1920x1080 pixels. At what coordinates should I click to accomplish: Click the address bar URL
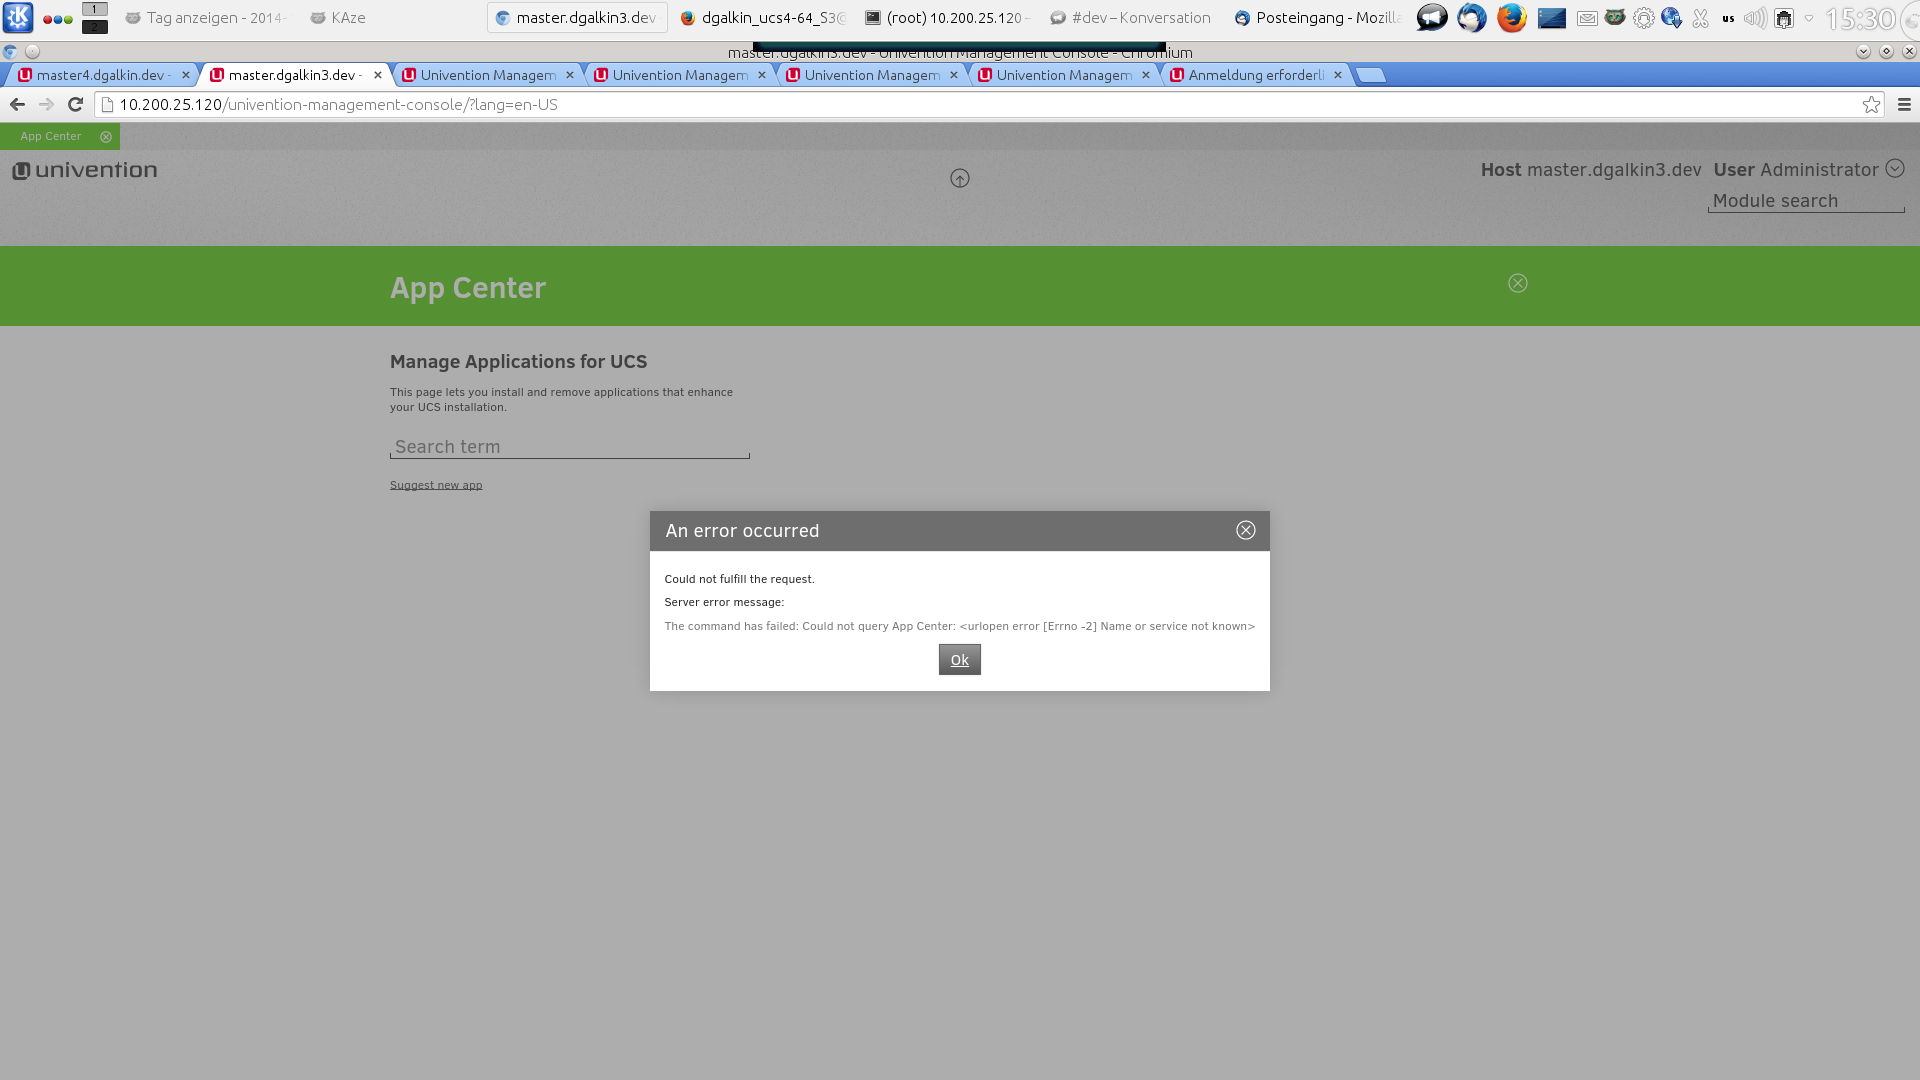(x=338, y=105)
